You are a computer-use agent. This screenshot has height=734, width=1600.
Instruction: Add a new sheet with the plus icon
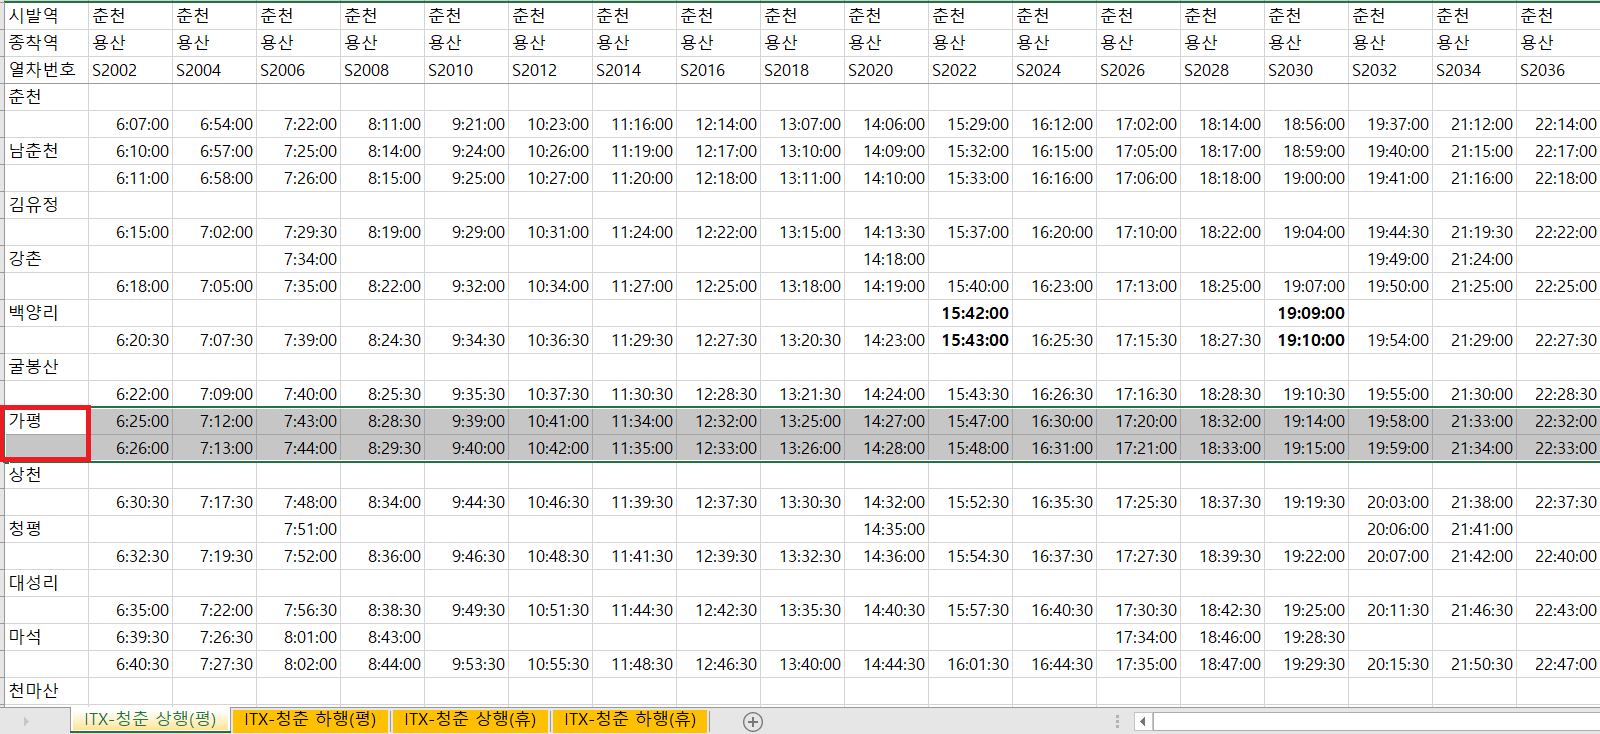[x=753, y=721]
